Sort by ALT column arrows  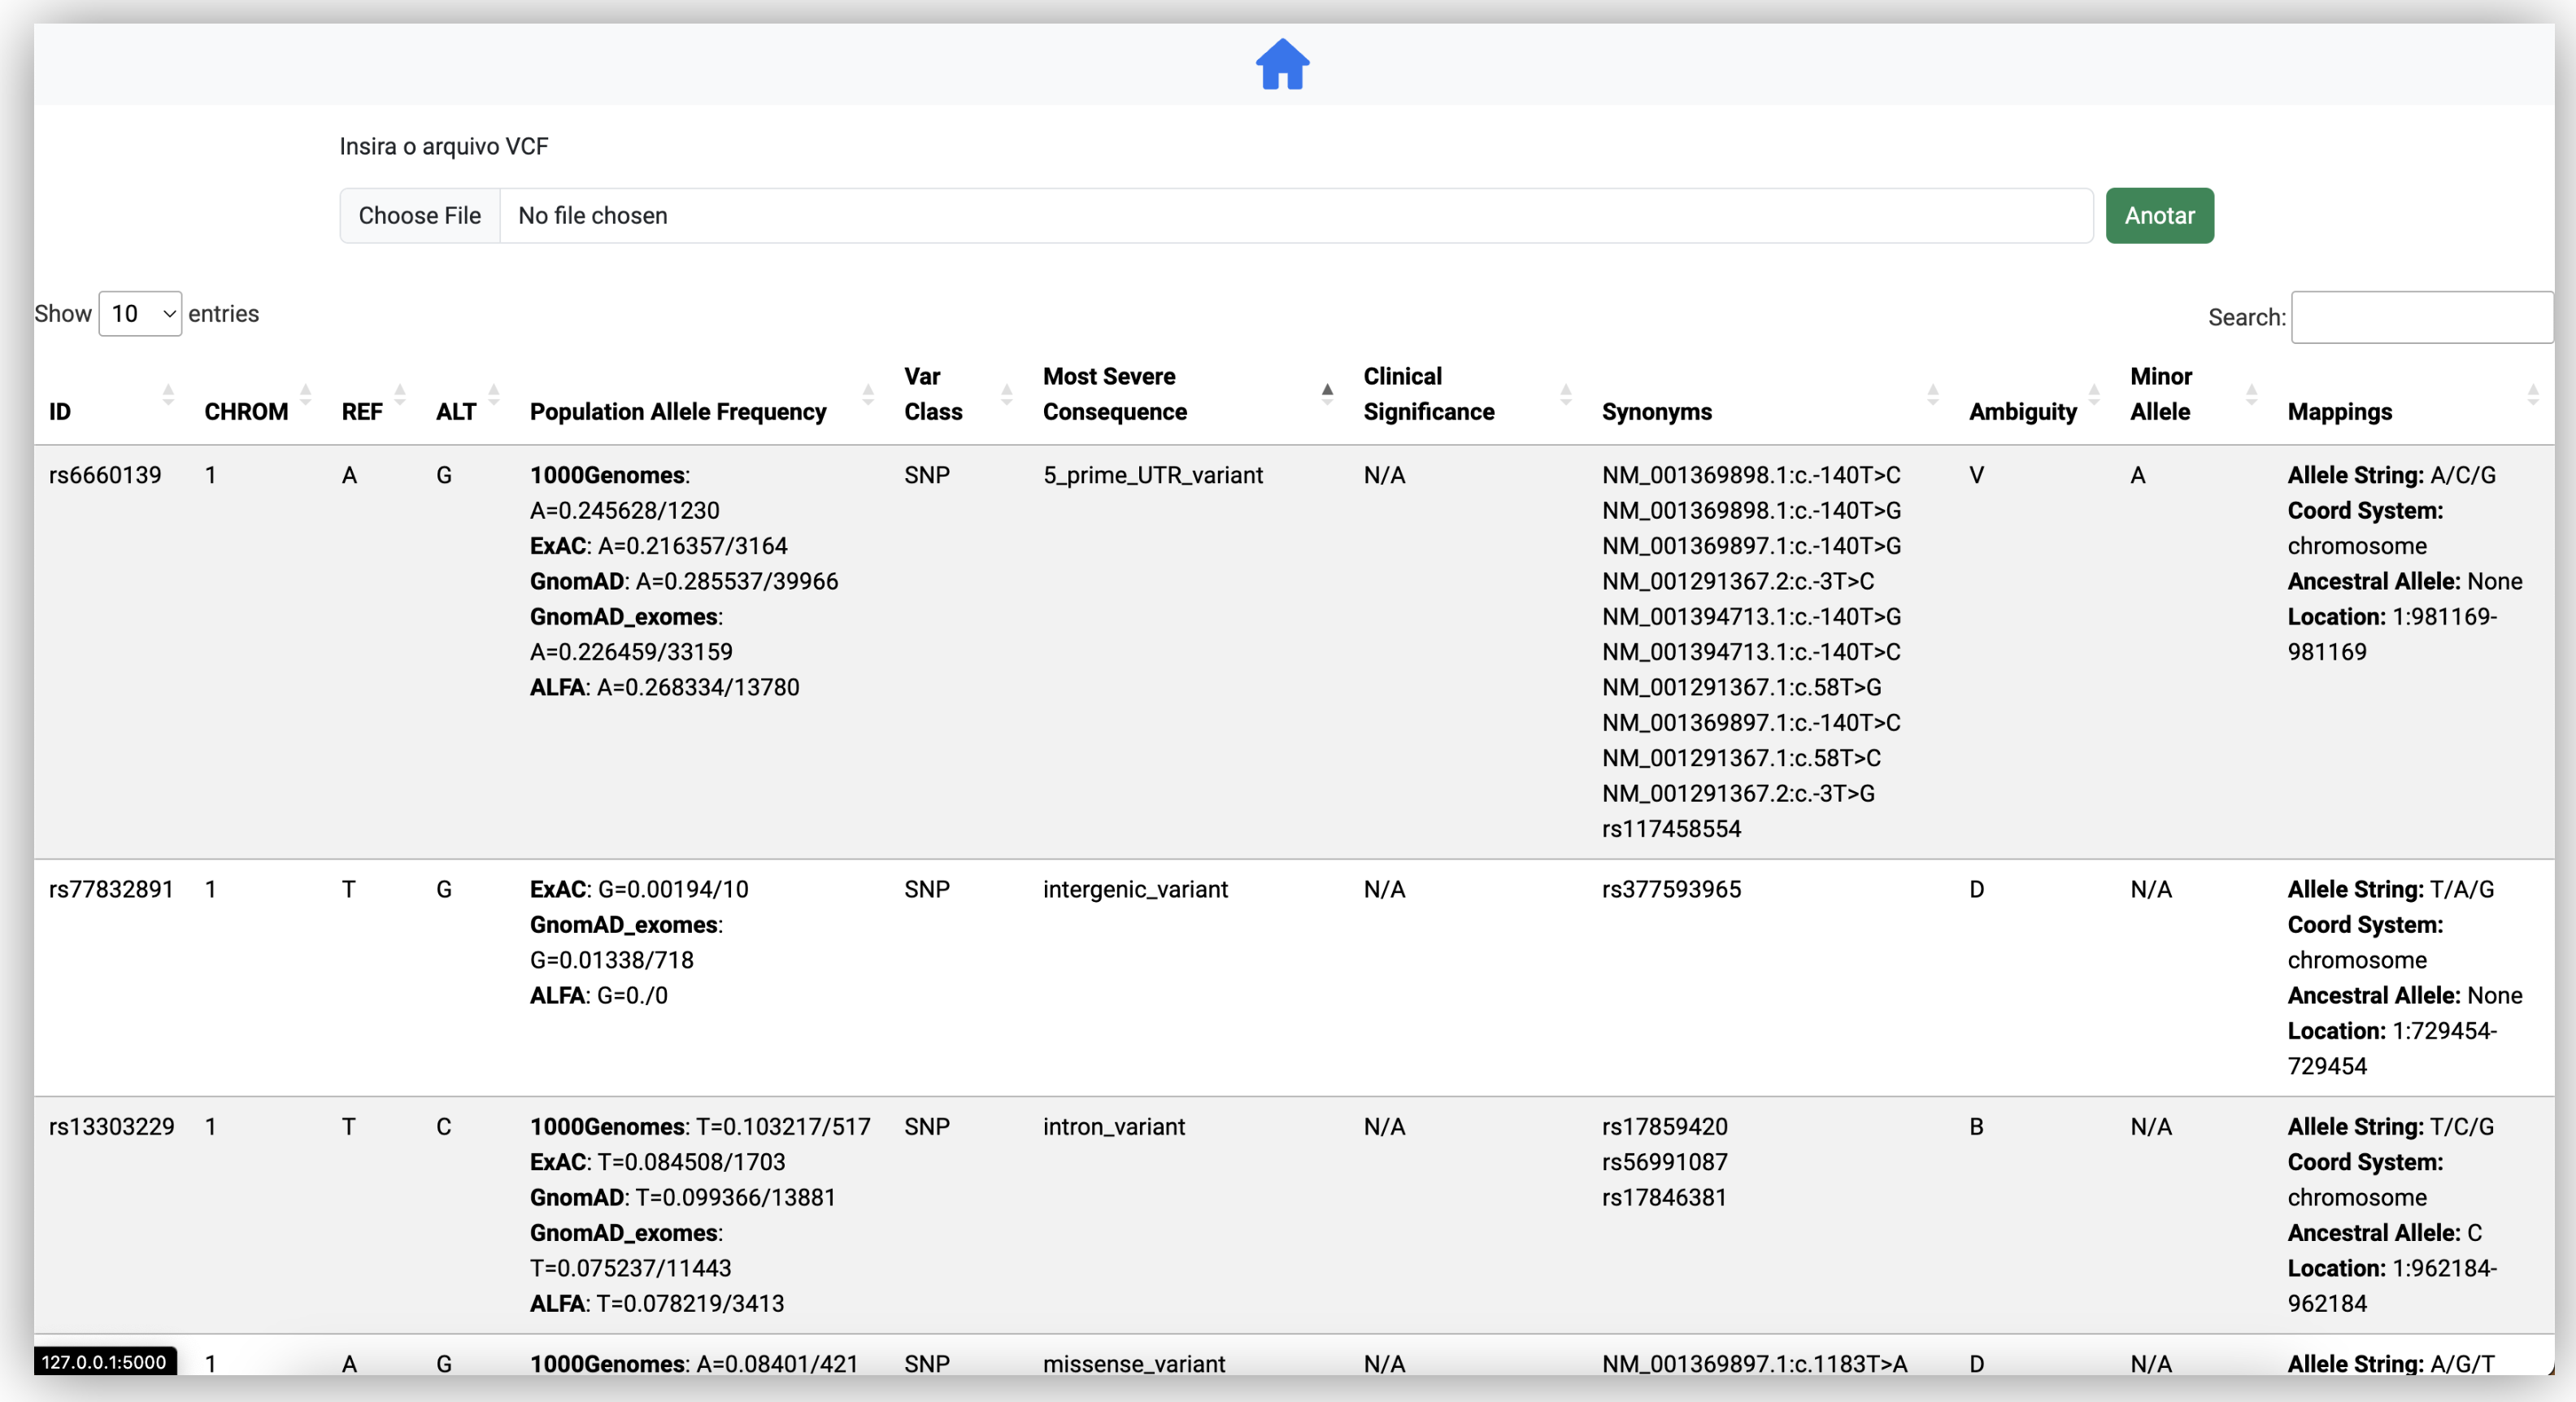pyautogui.click(x=494, y=394)
